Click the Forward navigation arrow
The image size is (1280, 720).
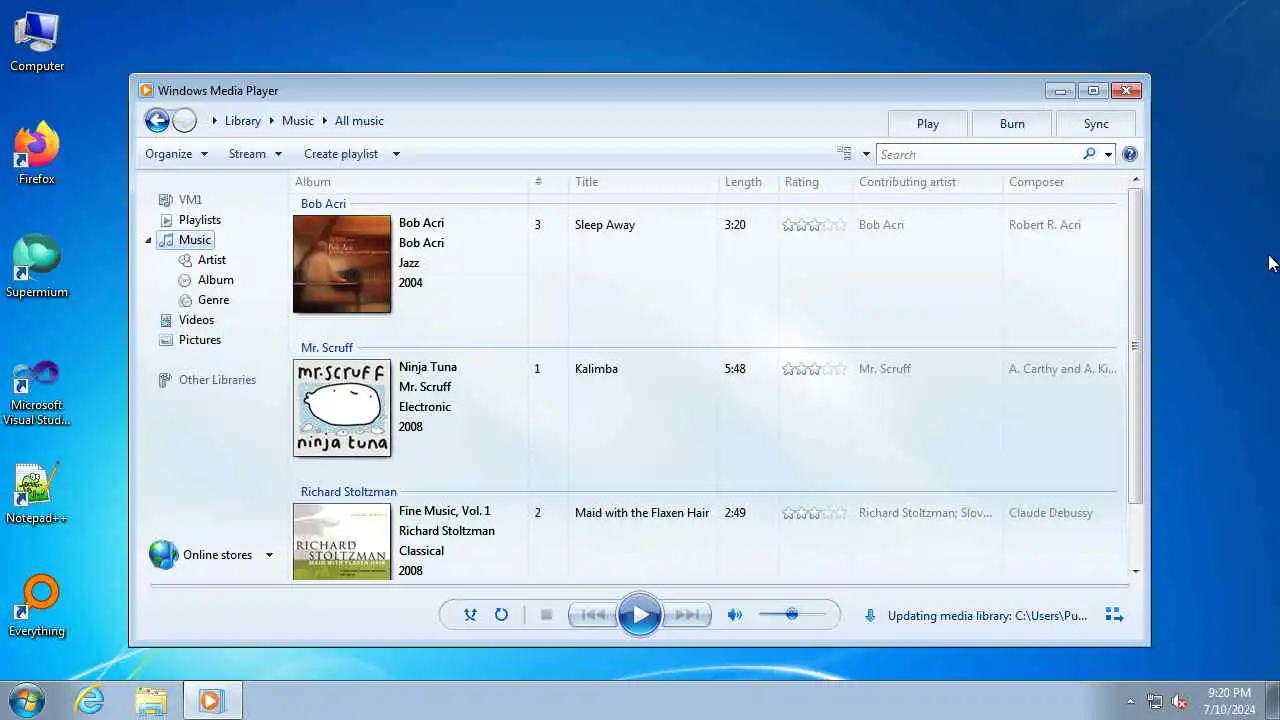[184, 121]
